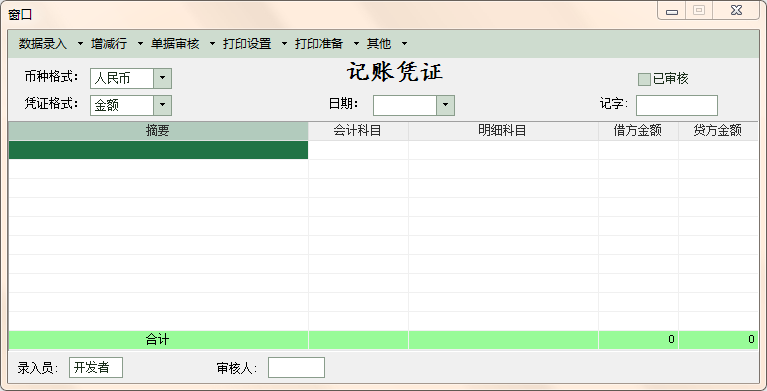The height and width of the screenshot is (391, 767).
Task: Click the 借方金额 column header
Action: pyautogui.click(x=638, y=131)
